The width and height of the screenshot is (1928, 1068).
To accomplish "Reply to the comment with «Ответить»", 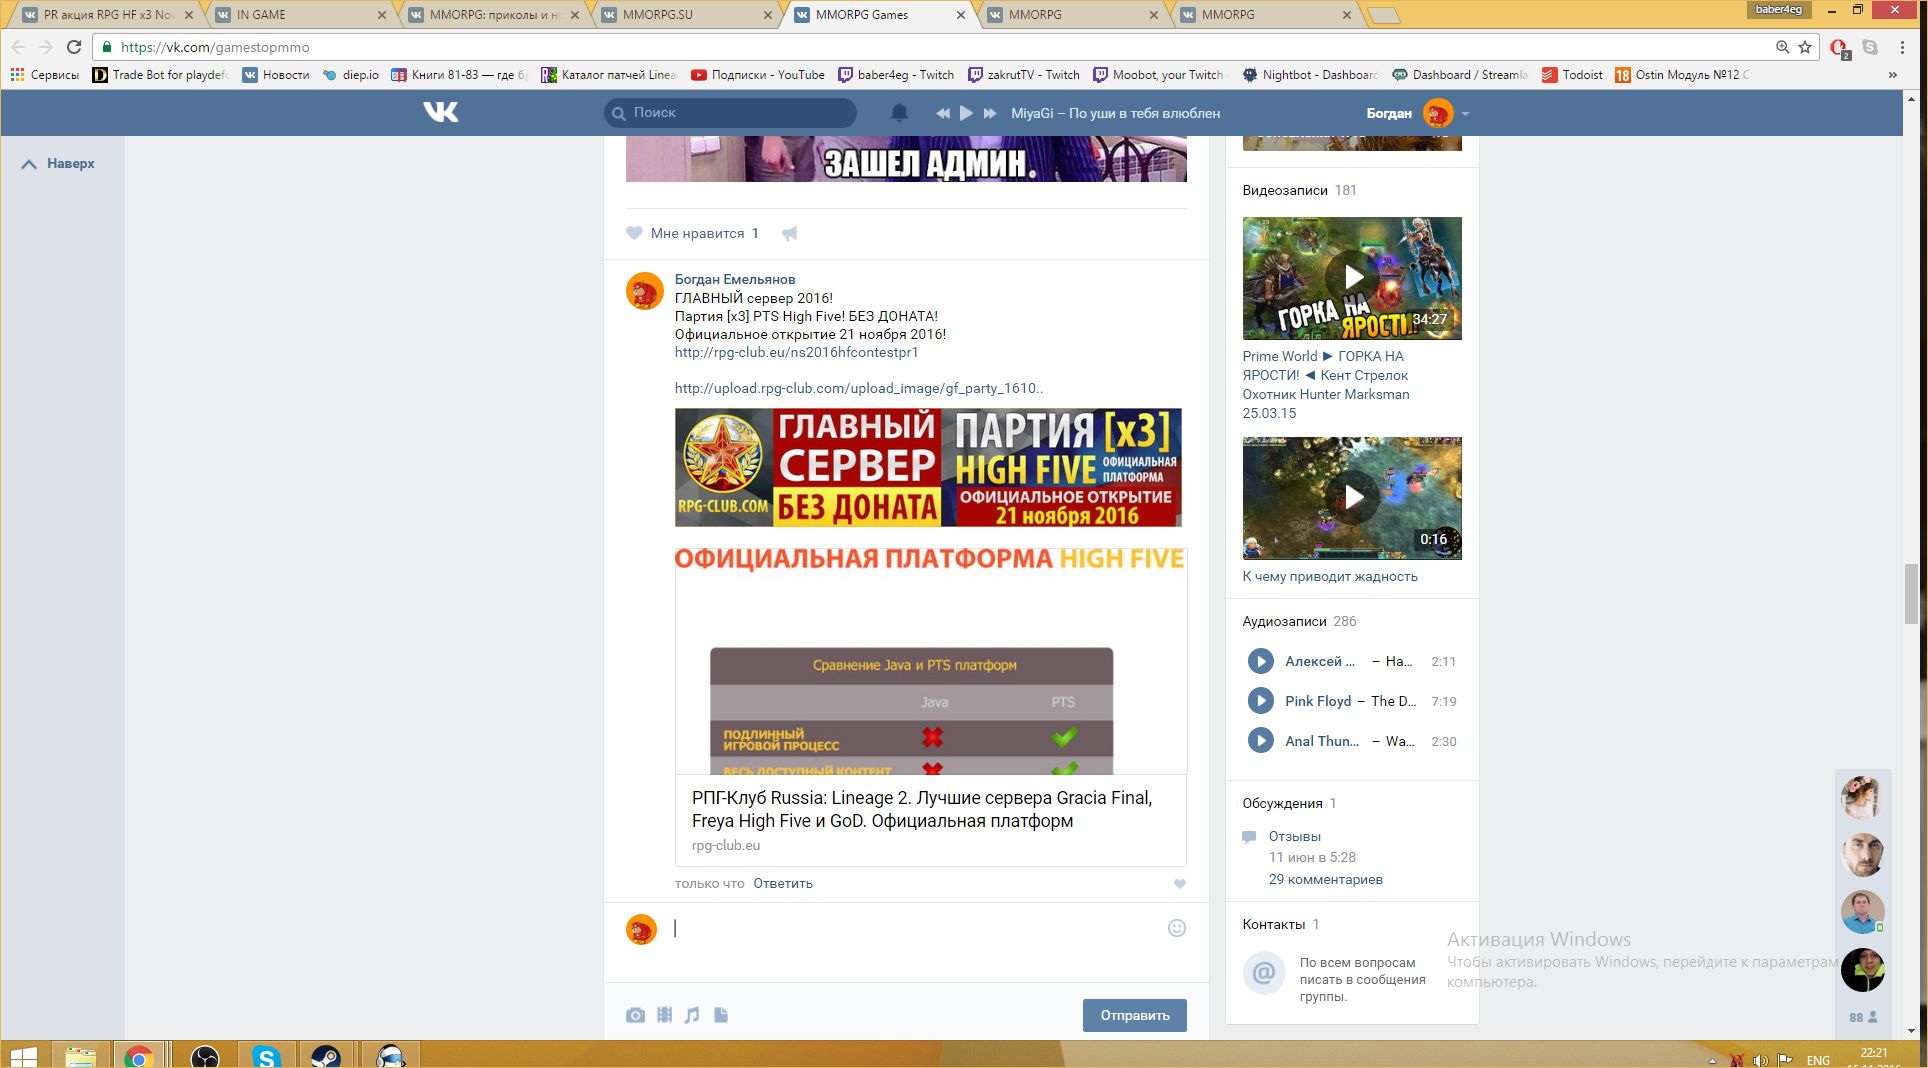I will pos(783,883).
